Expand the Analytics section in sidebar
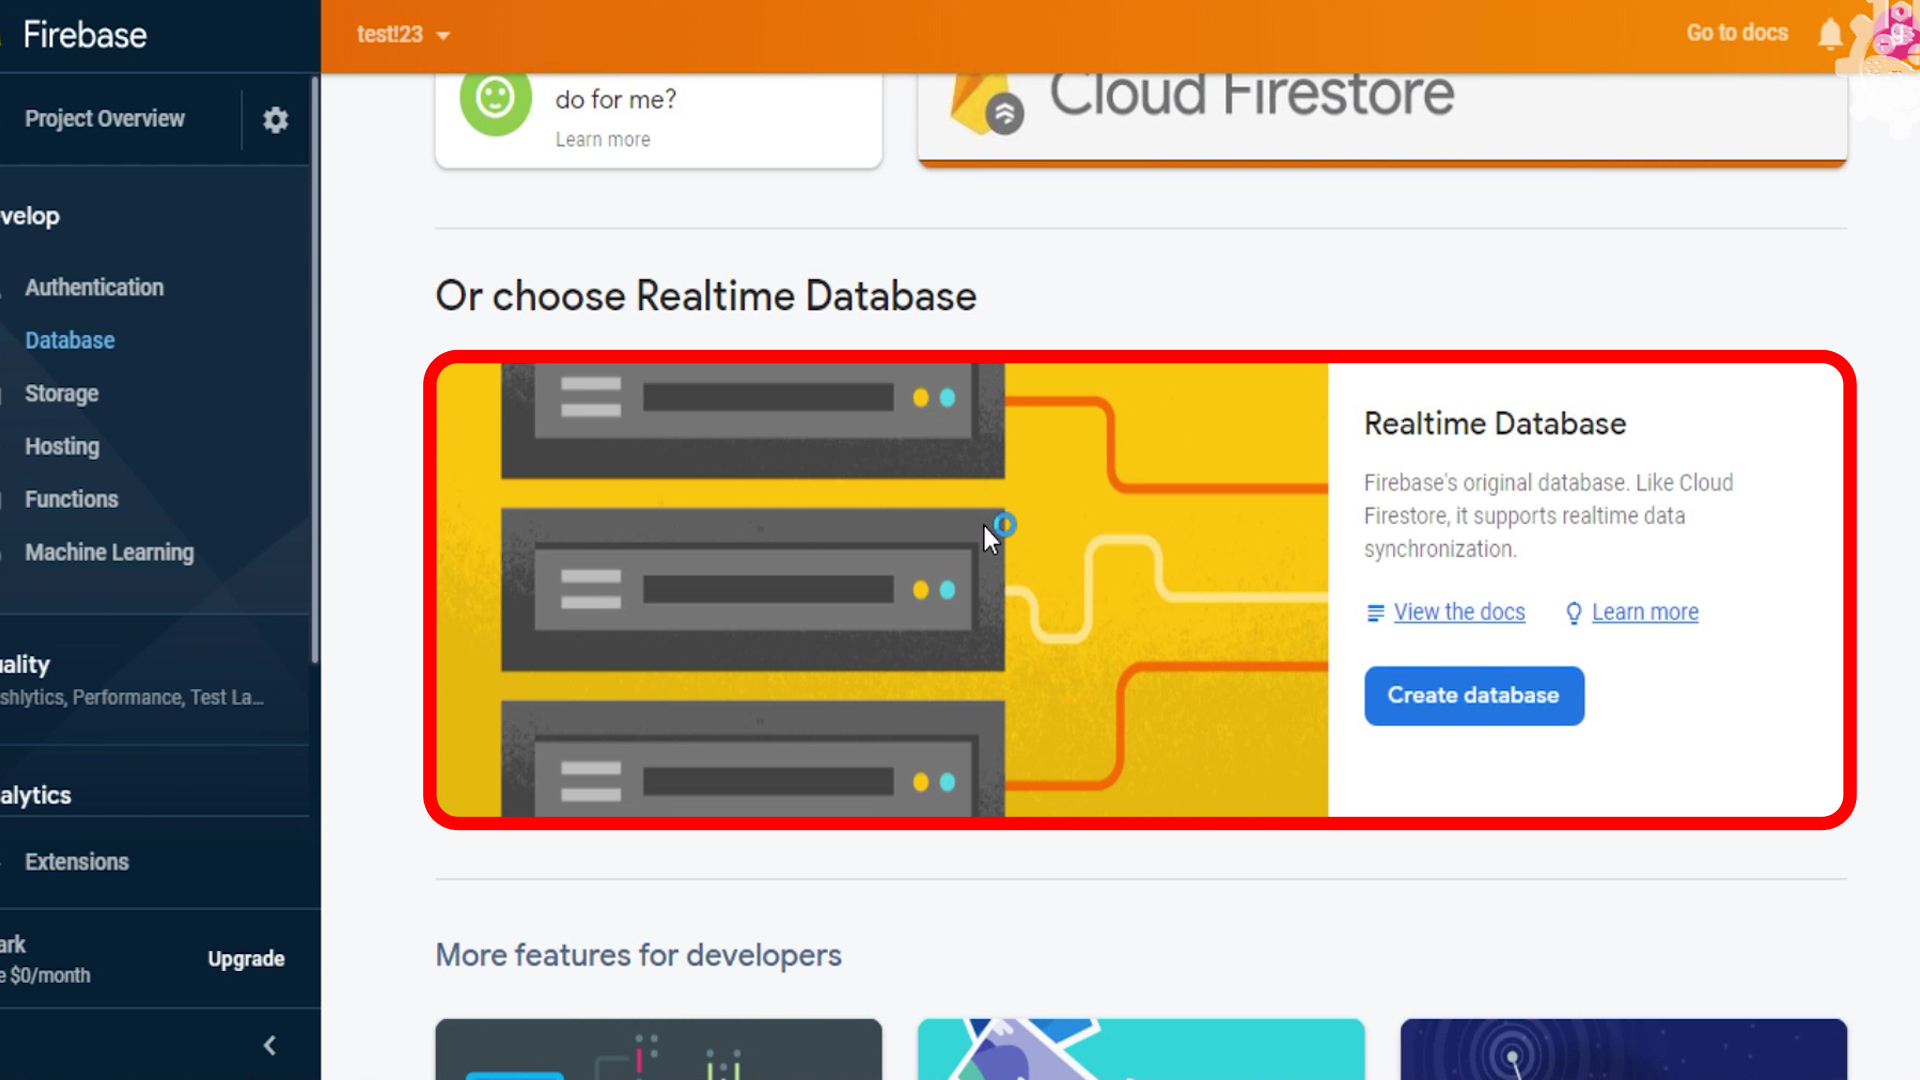Screen dimensions: 1920x1080 tap(36, 796)
